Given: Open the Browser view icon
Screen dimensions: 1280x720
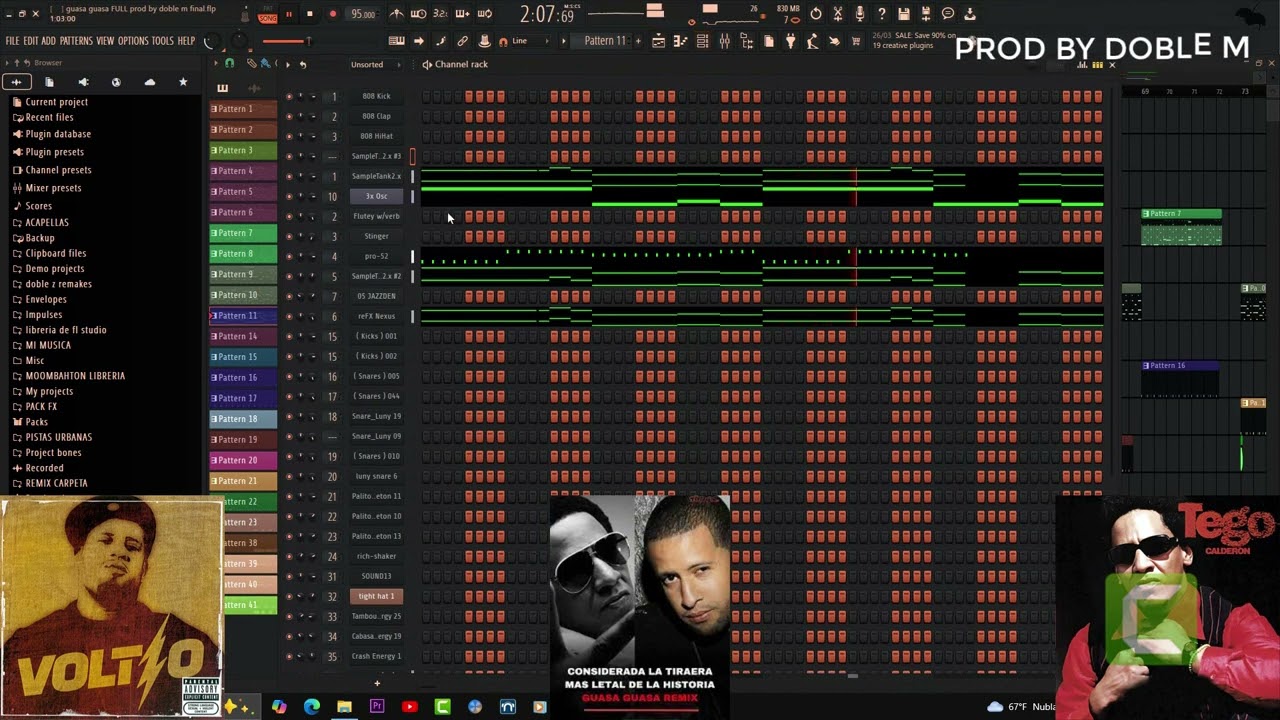Looking at the screenshot, I should click(x=746, y=41).
